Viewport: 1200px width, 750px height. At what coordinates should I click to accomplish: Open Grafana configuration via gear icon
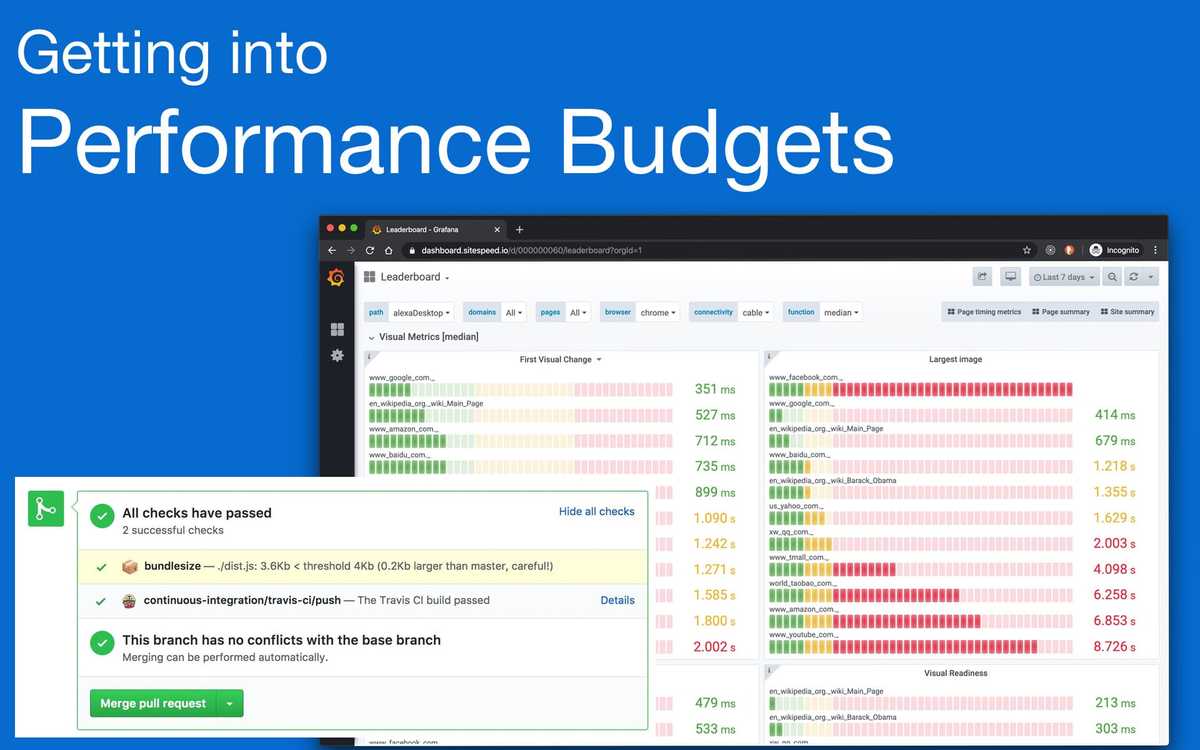coord(337,355)
